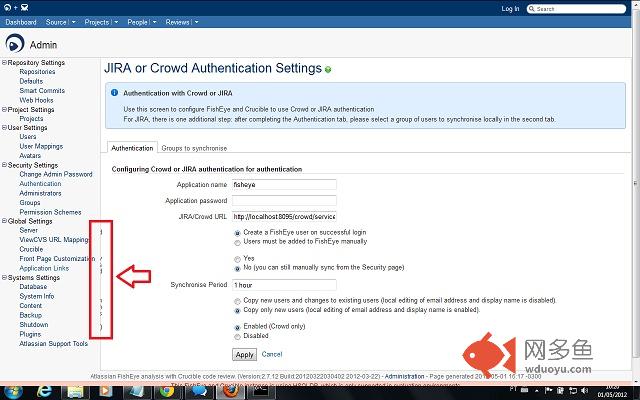This screenshot has height=400, width=640.
Task: Click the JIRA/Crowd URL field
Action: (284, 216)
